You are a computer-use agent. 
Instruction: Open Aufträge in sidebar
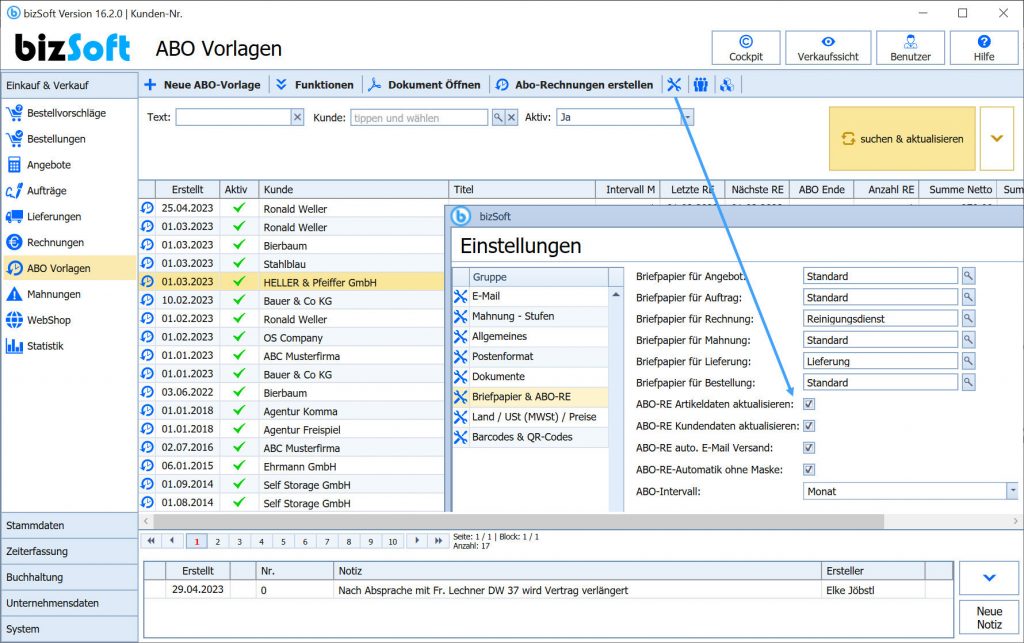click(x=69, y=191)
